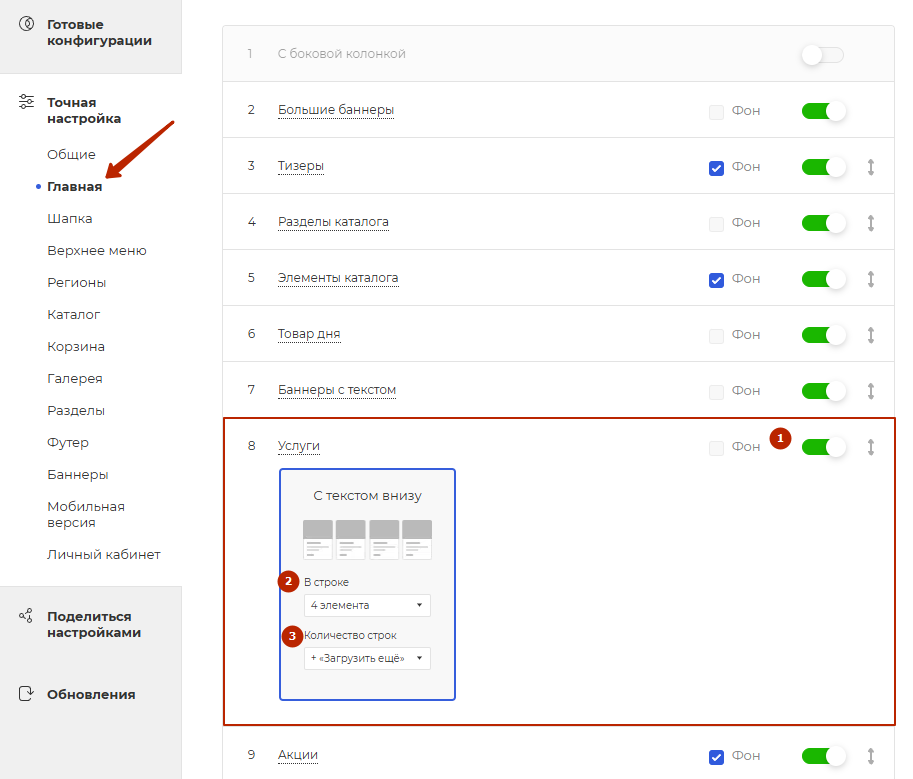Select the С текстом внизу layout thumbnail
This screenshot has height=779, width=913.
367,538
